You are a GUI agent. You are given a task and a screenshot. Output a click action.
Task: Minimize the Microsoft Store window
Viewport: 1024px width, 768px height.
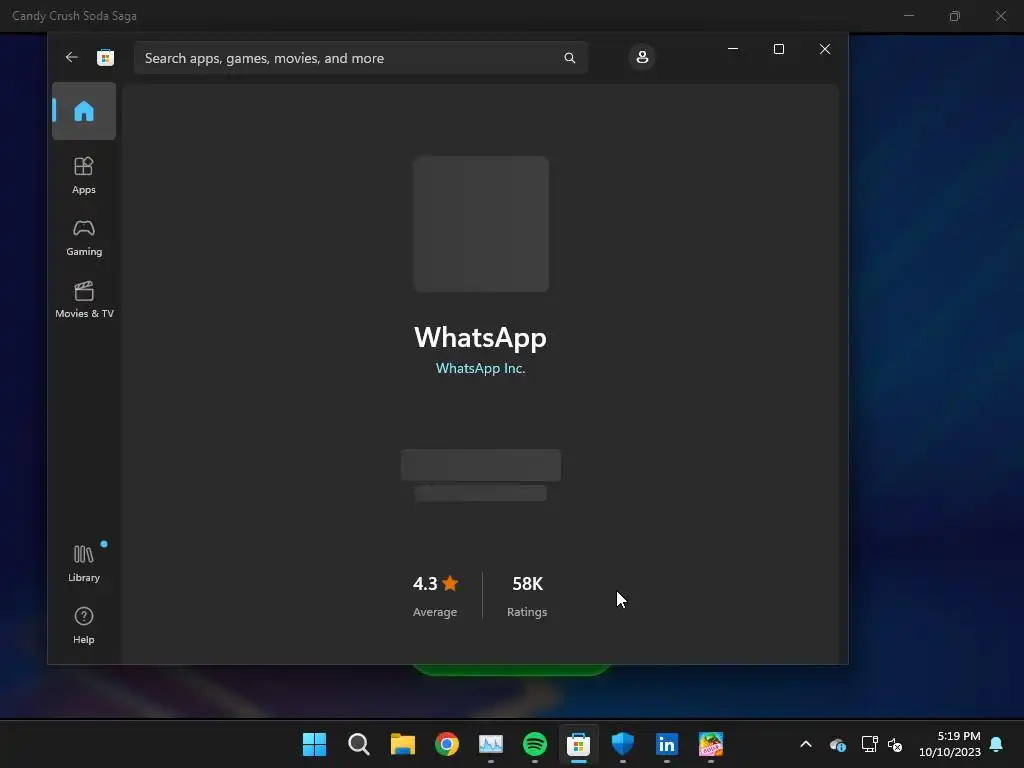pyautogui.click(x=733, y=49)
